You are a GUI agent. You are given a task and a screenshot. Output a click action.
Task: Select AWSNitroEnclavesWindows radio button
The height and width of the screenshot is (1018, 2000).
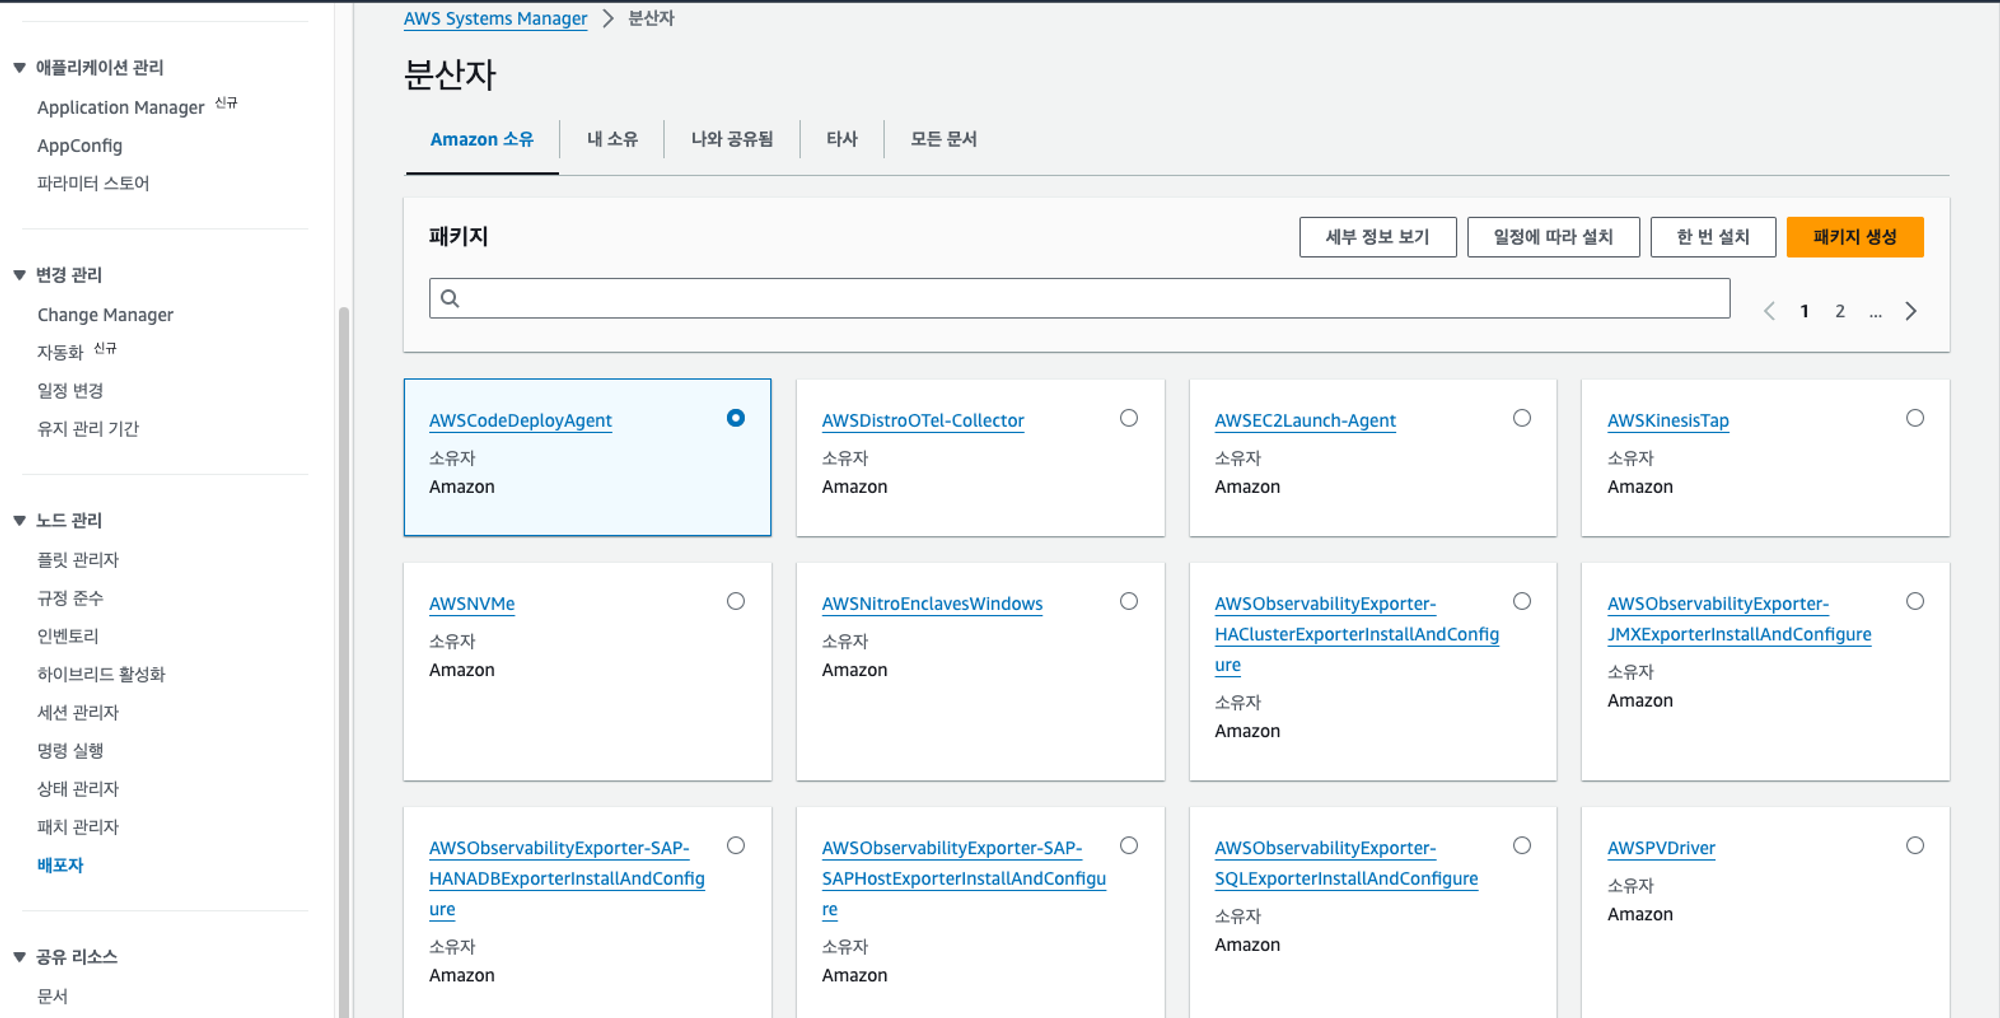[1129, 601]
